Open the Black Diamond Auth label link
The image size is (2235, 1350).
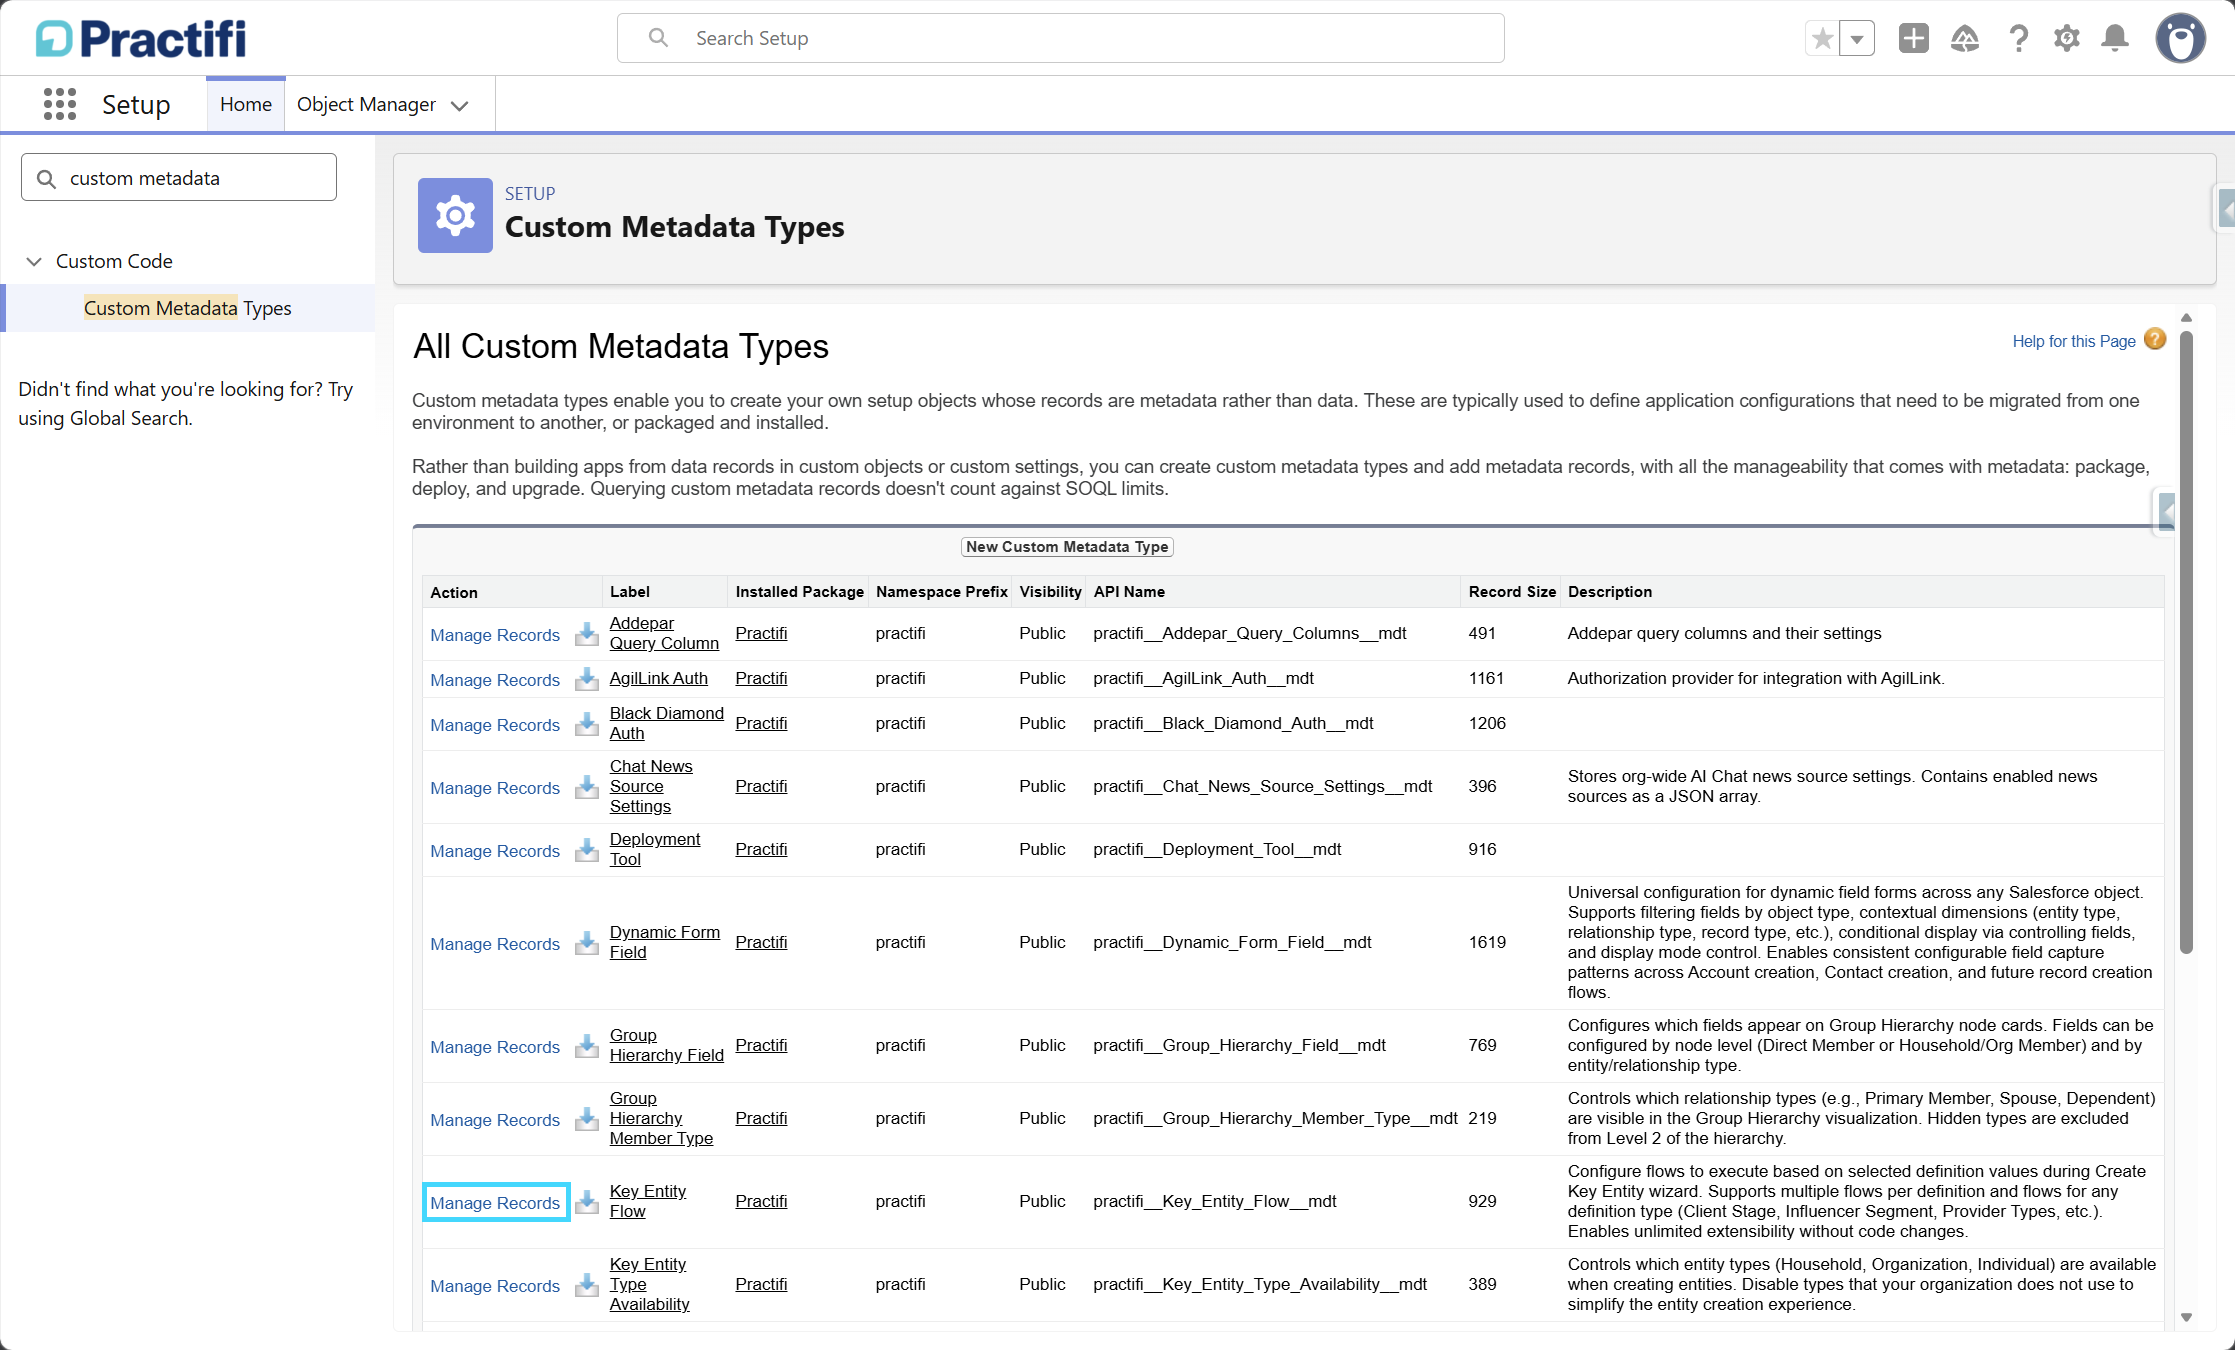tap(666, 723)
